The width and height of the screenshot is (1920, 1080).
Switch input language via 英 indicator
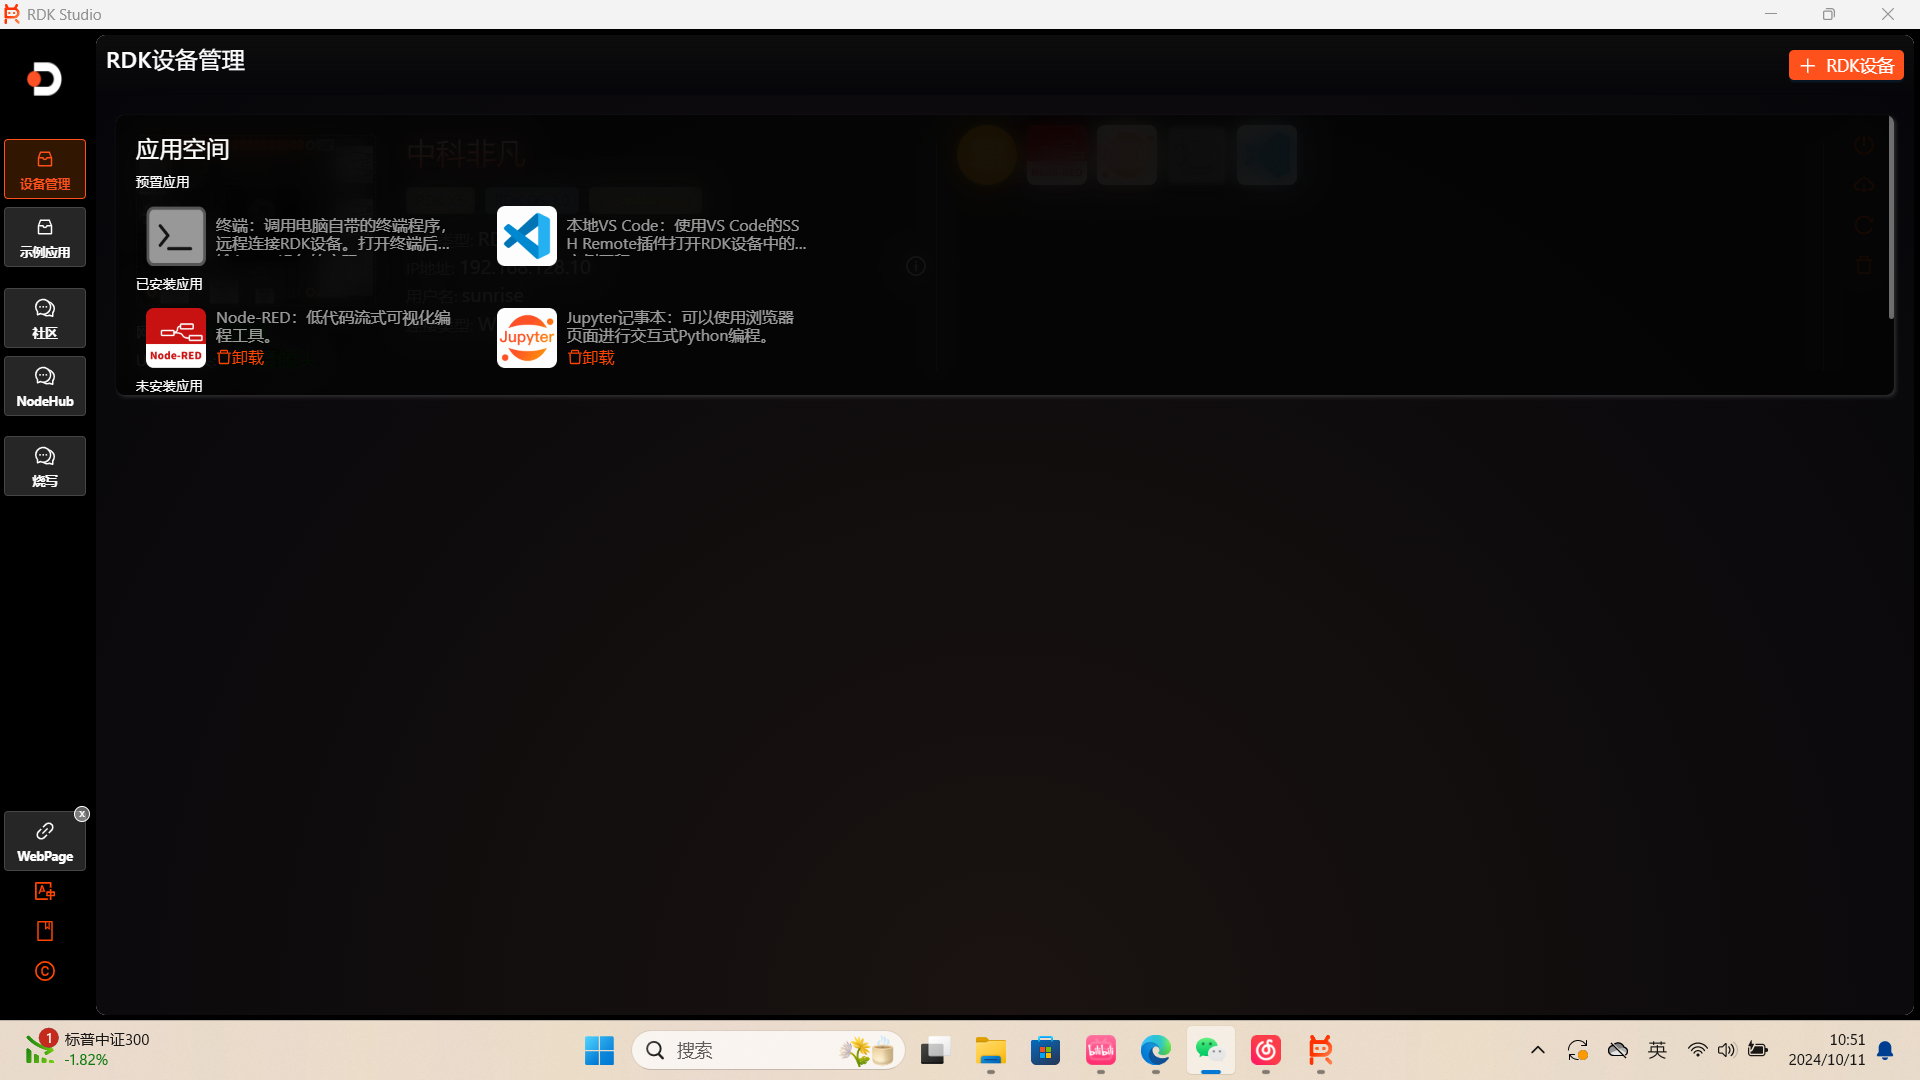[1658, 1050]
